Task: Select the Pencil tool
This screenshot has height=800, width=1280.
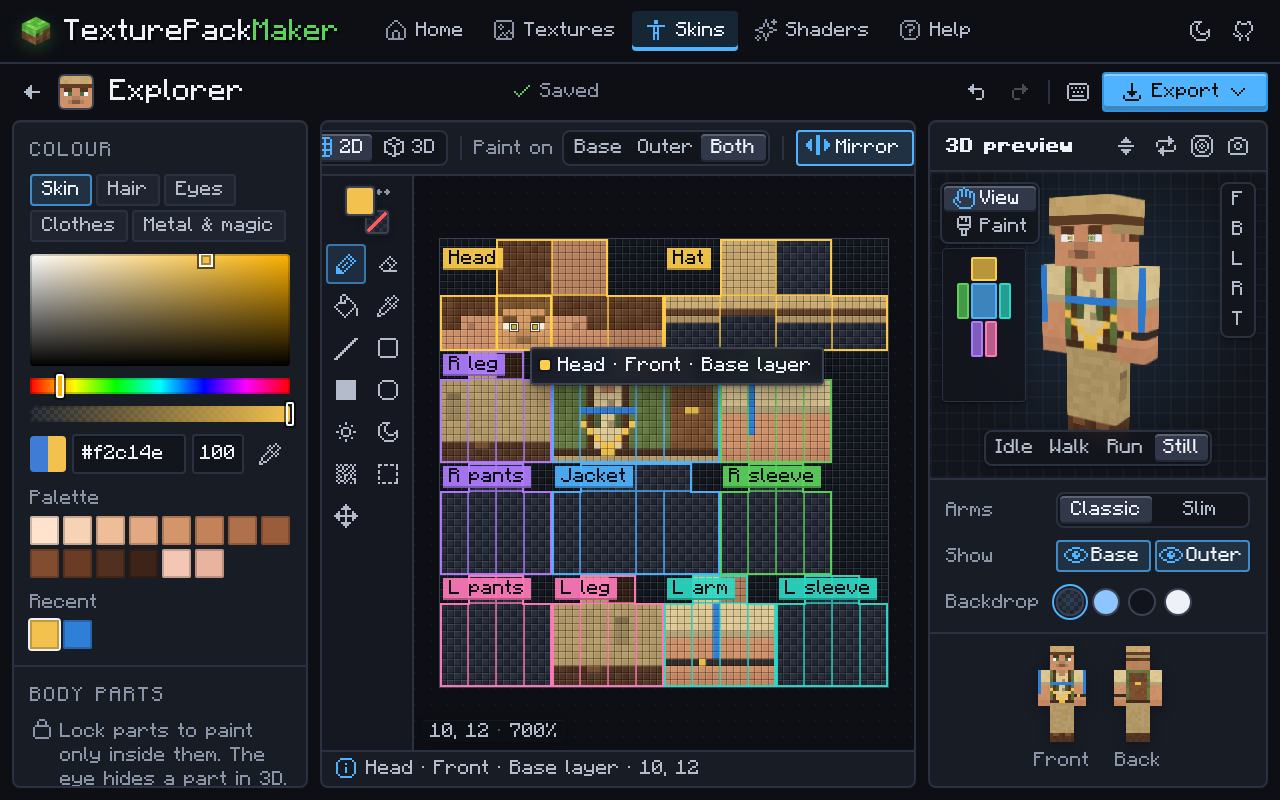Action: coord(346,264)
